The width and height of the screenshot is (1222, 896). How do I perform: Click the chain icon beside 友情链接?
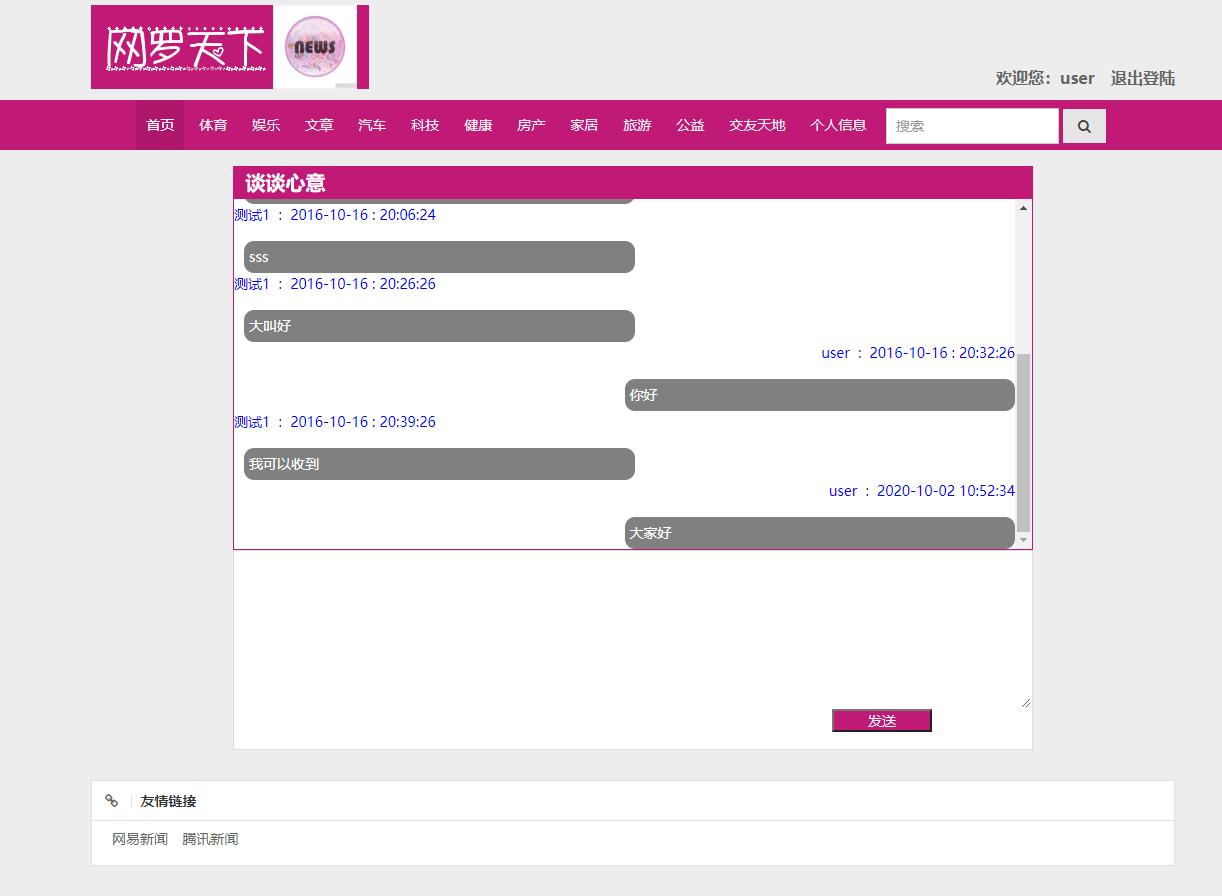(111, 800)
